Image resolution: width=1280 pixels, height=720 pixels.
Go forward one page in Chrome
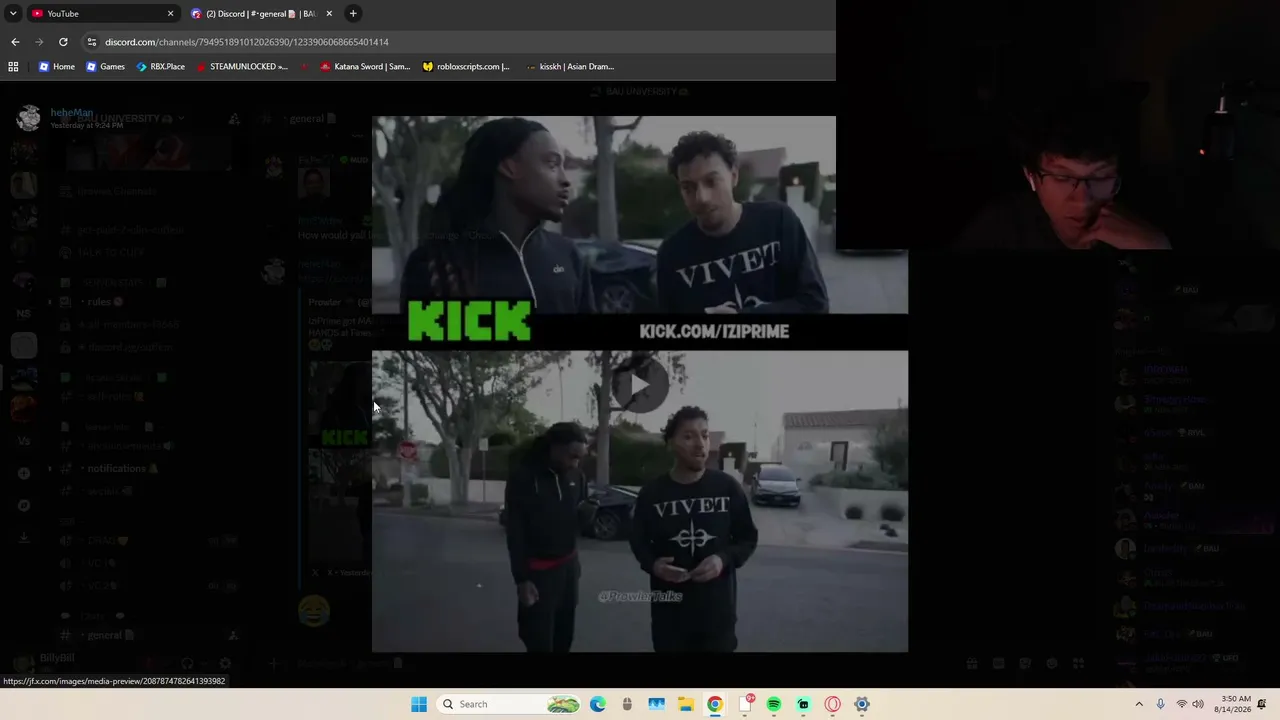click(39, 42)
